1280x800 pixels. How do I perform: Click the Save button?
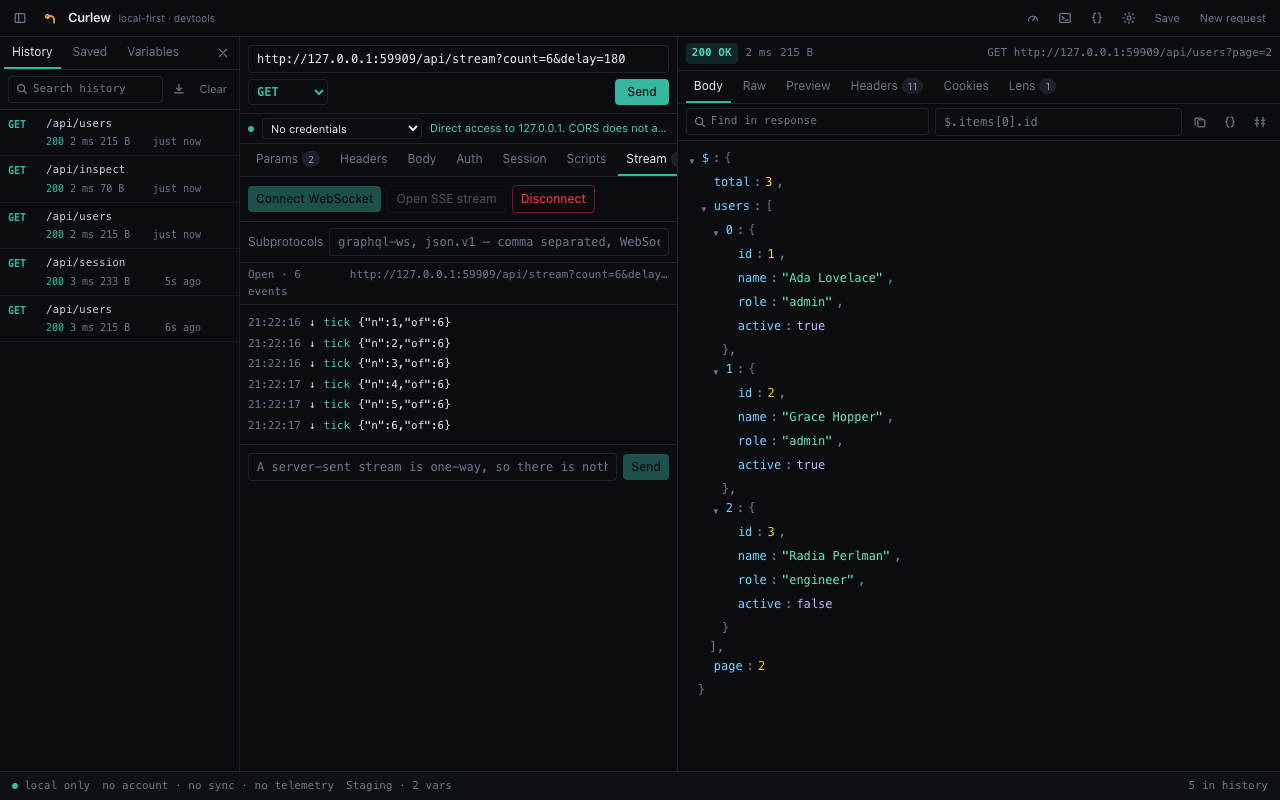tap(1167, 18)
